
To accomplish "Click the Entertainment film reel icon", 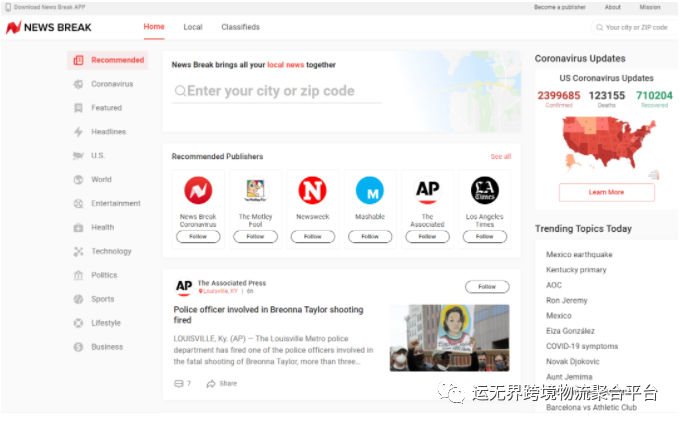I will [x=78, y=203].
